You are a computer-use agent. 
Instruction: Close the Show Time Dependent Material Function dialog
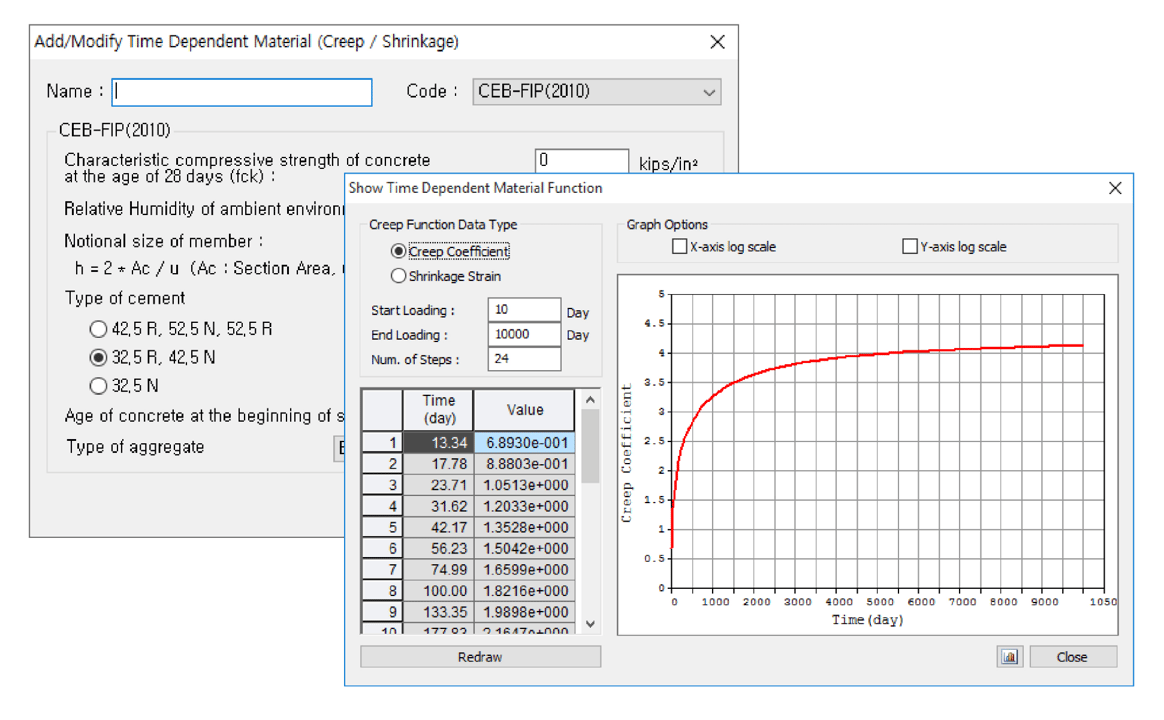tap(1115, 188)
